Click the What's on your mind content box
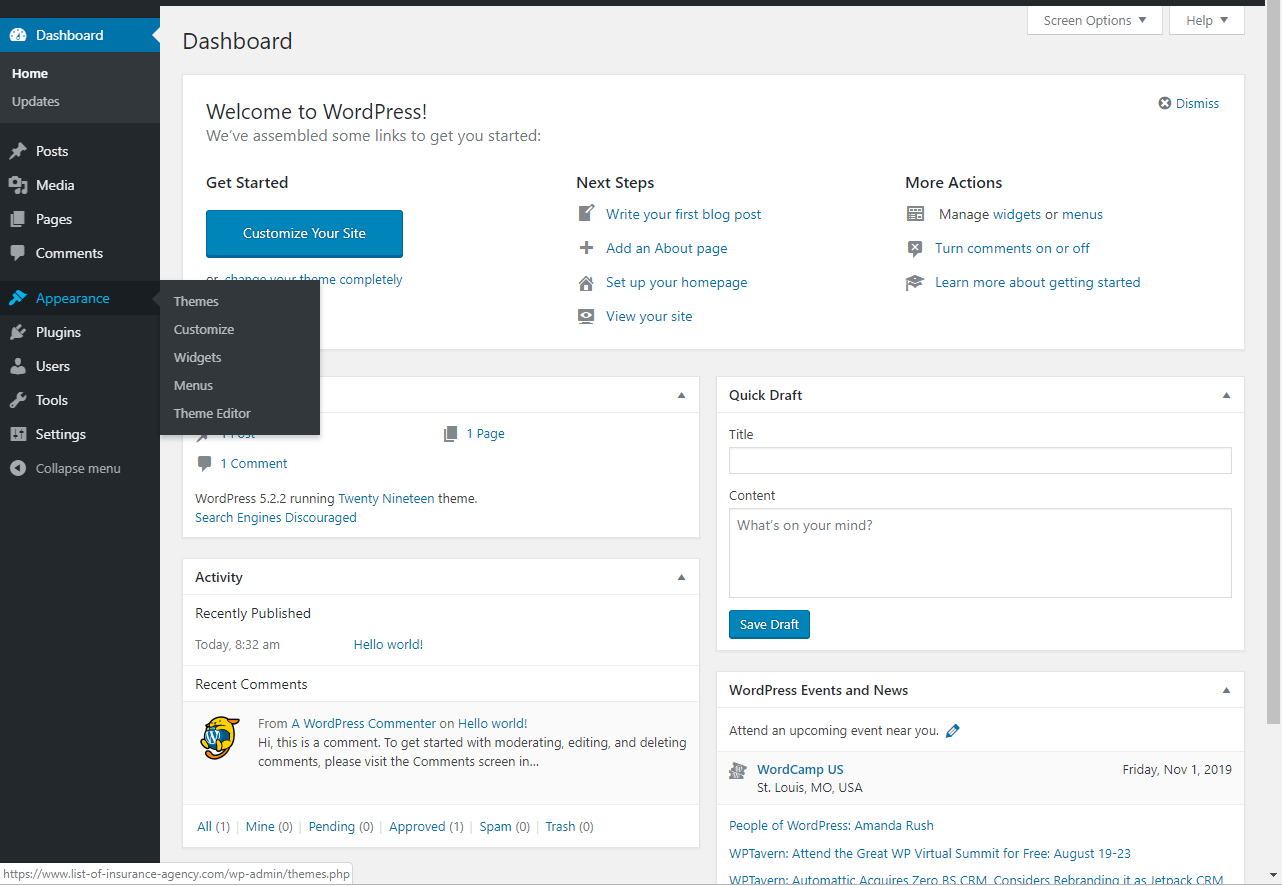Image resolution: width=1282 pixels, height=886 pixels. tap(980, 553)
